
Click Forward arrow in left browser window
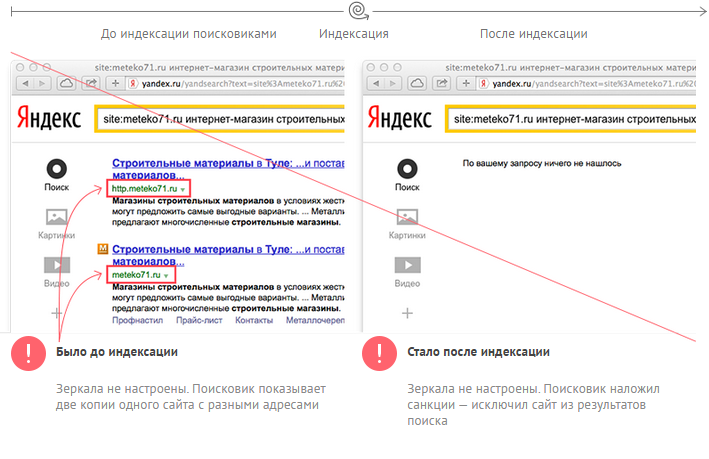click(42, 83)
